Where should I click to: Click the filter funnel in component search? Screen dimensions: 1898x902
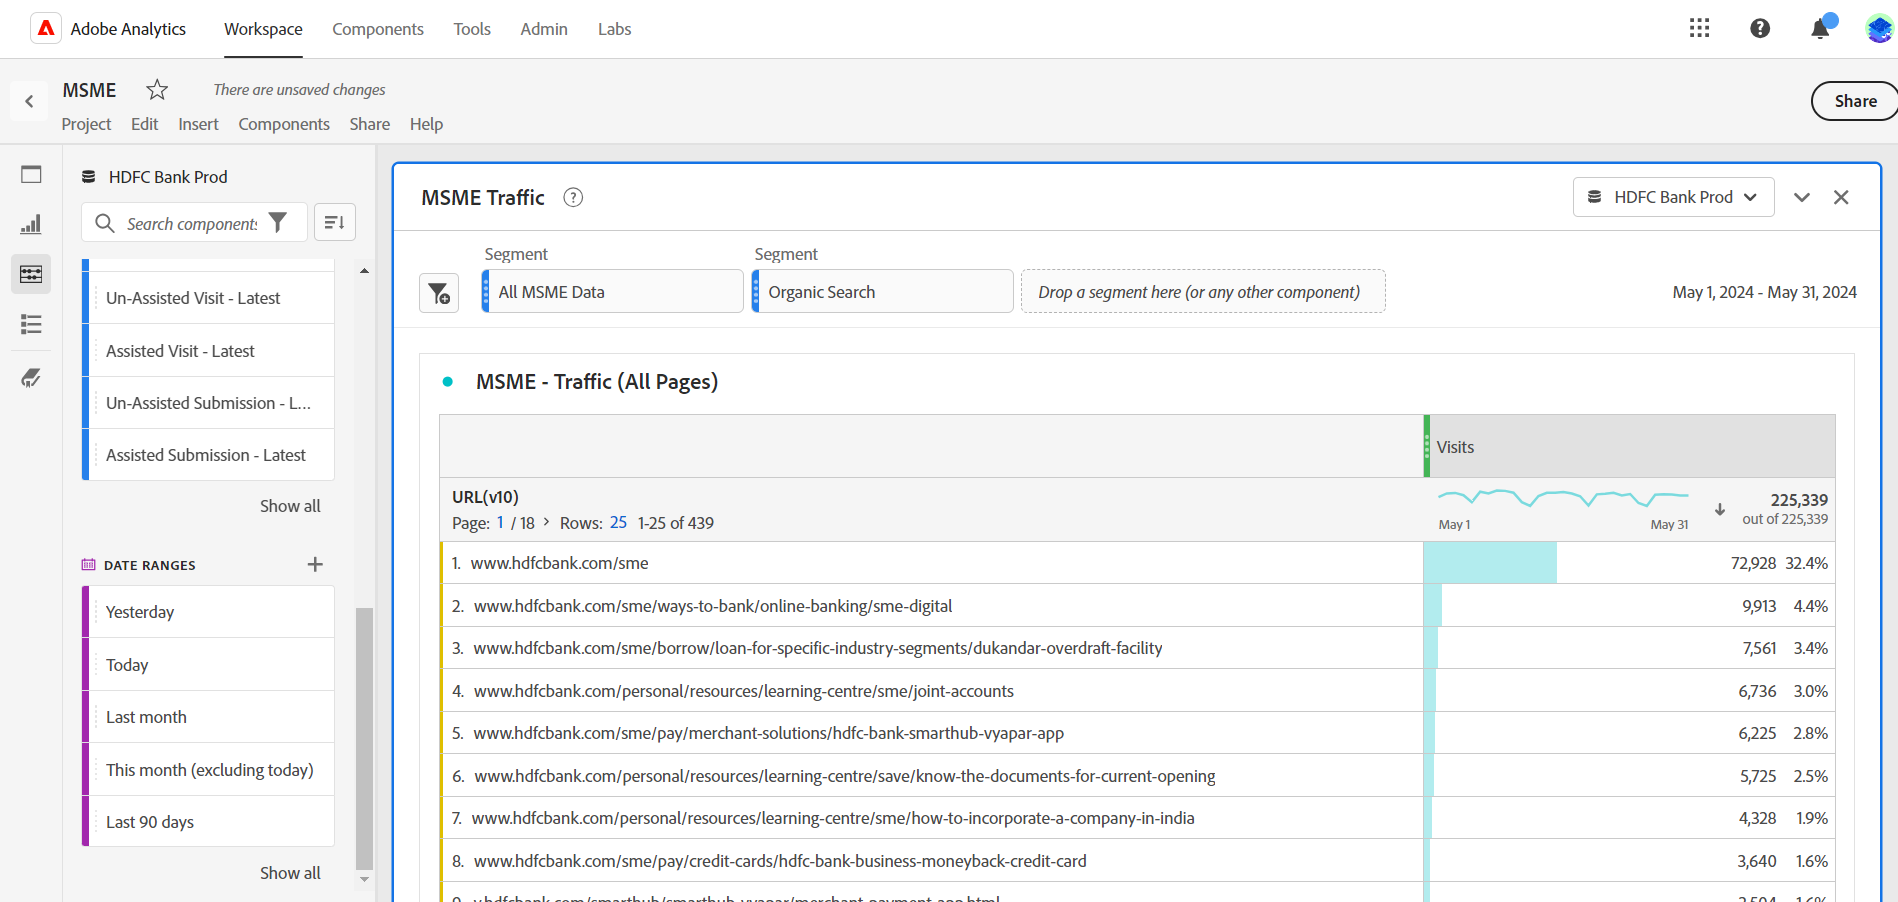[278, 222]
